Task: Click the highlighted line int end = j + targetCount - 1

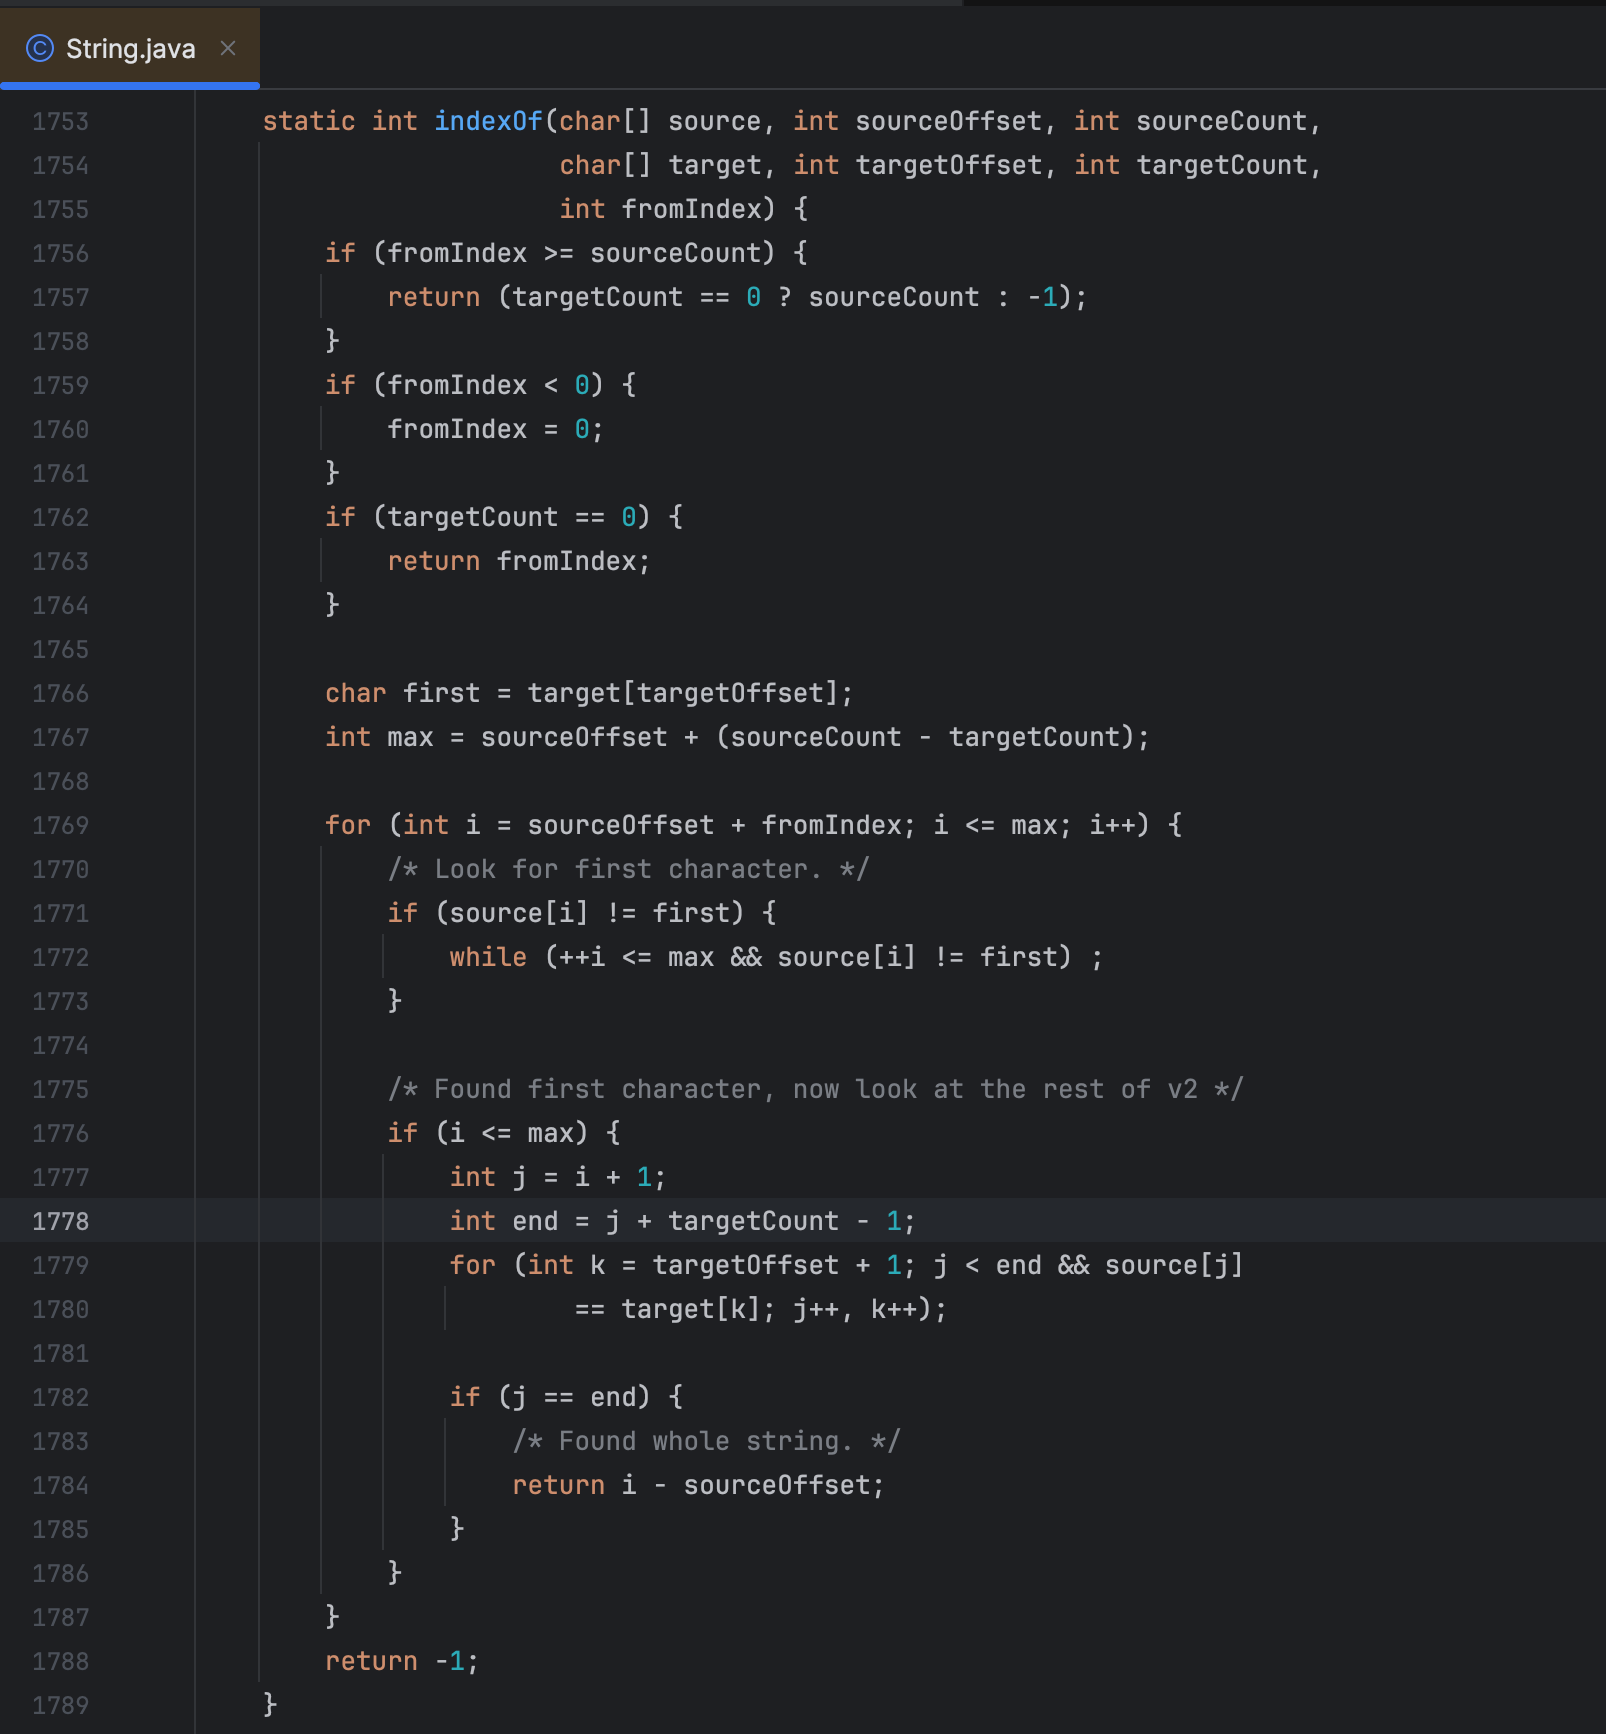Action: [680, 1220]
